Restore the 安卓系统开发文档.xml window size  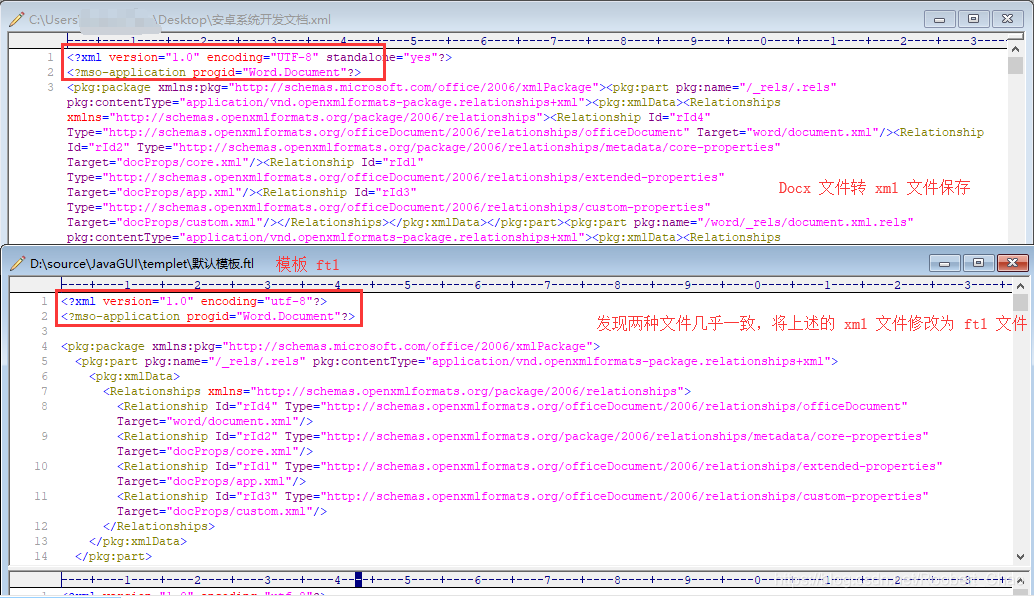tap(973, 19)
